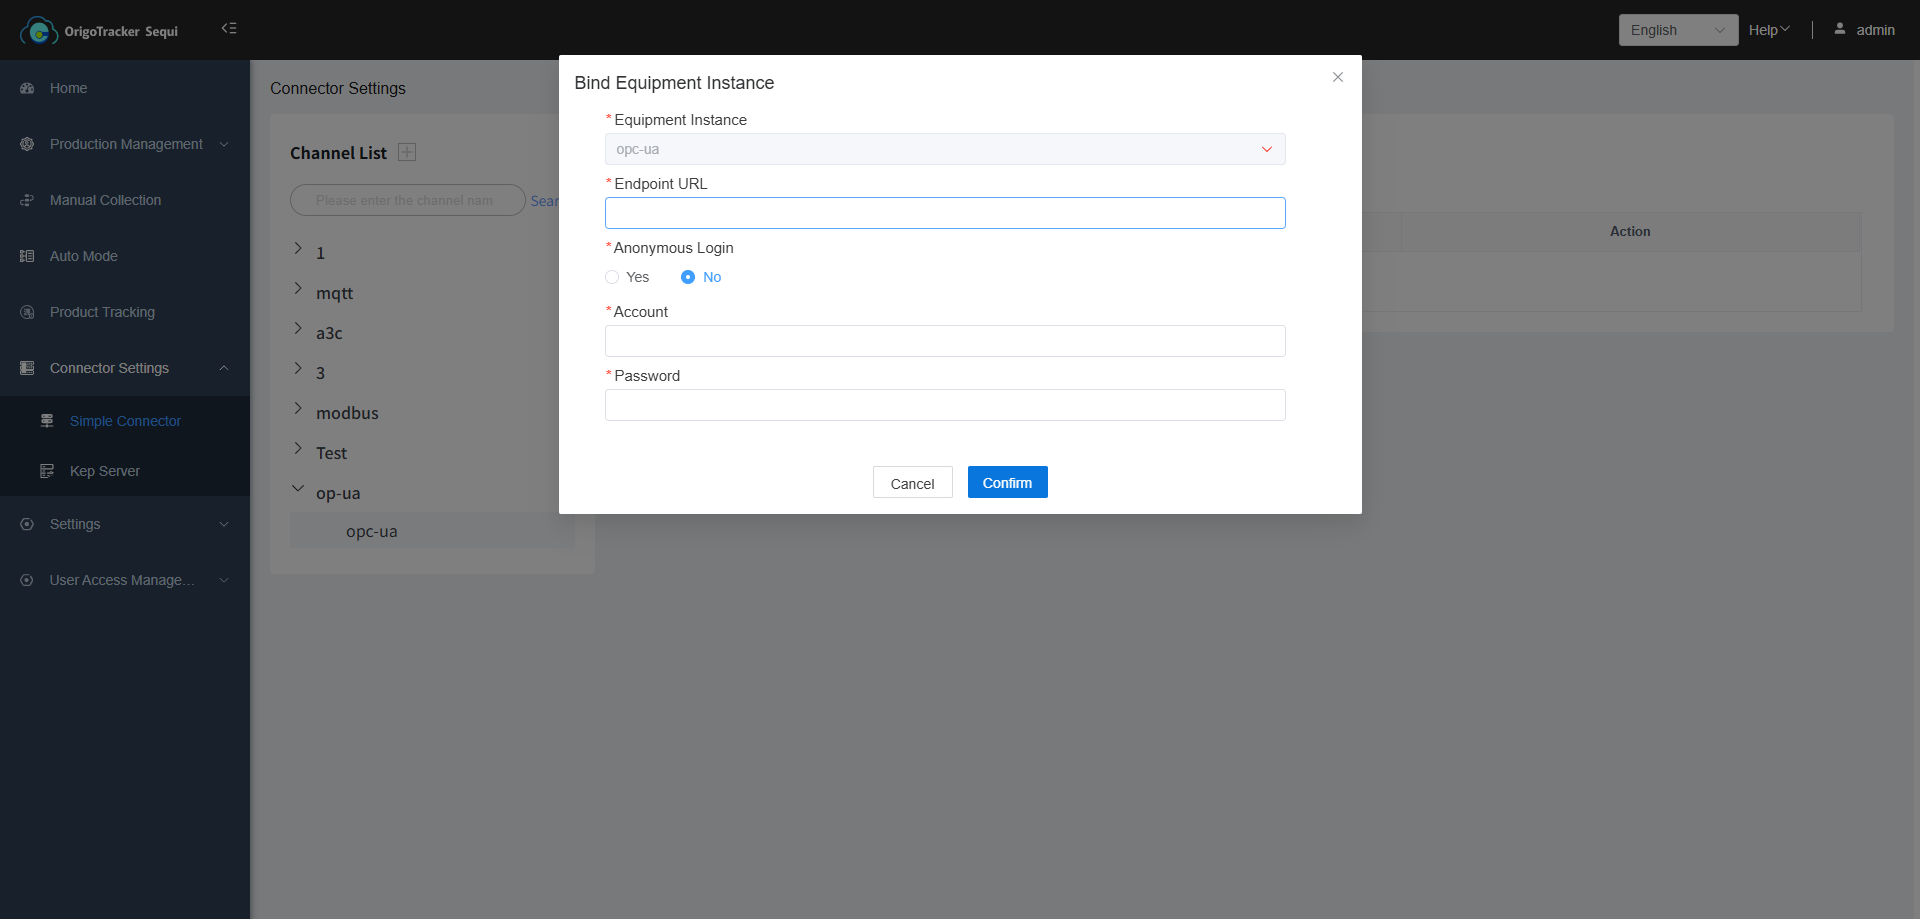Open the English language dropdown
Viewport: 1920px width, 919px height.
(1677, 30)
